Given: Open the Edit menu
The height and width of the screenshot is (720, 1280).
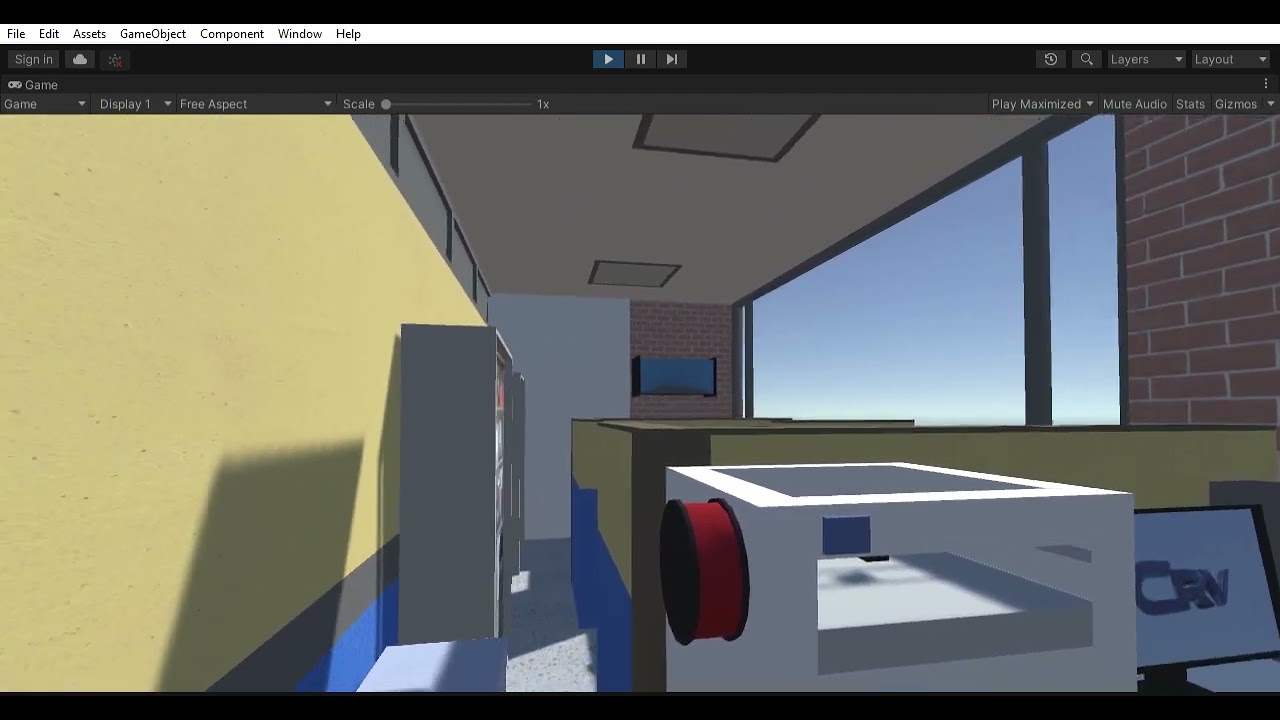Looking at the screenshot, I should click(x=49, y=34).
